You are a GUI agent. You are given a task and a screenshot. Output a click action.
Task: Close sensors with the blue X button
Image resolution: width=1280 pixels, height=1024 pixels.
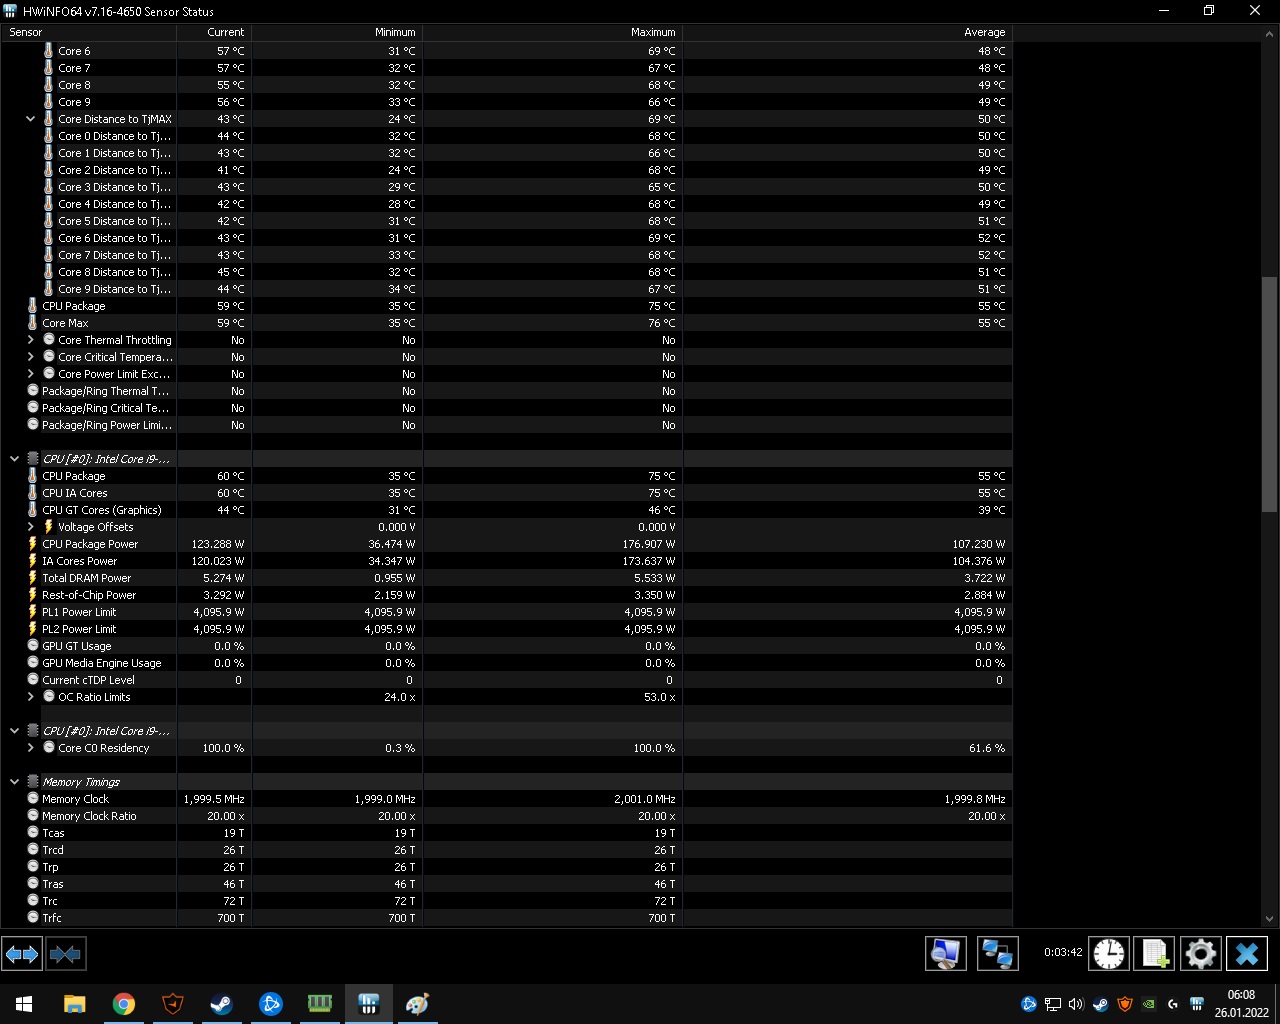point(1247,954)
